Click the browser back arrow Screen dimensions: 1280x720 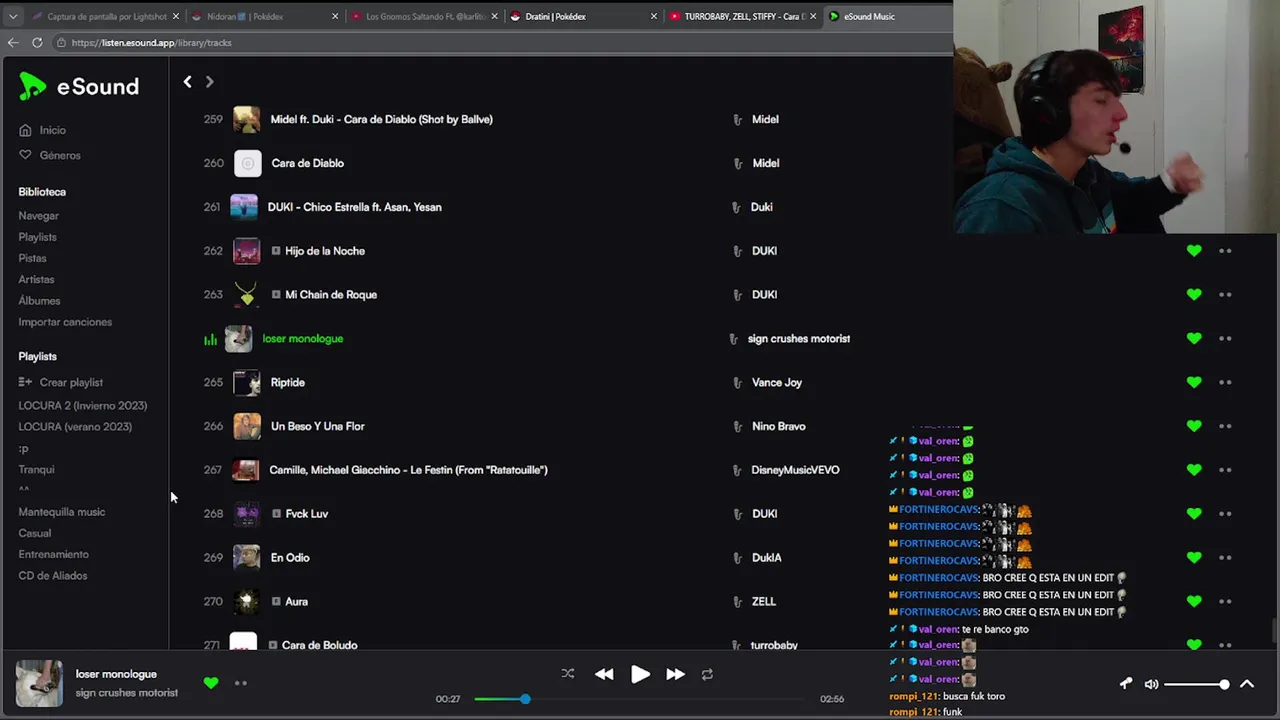click(13, 42)
